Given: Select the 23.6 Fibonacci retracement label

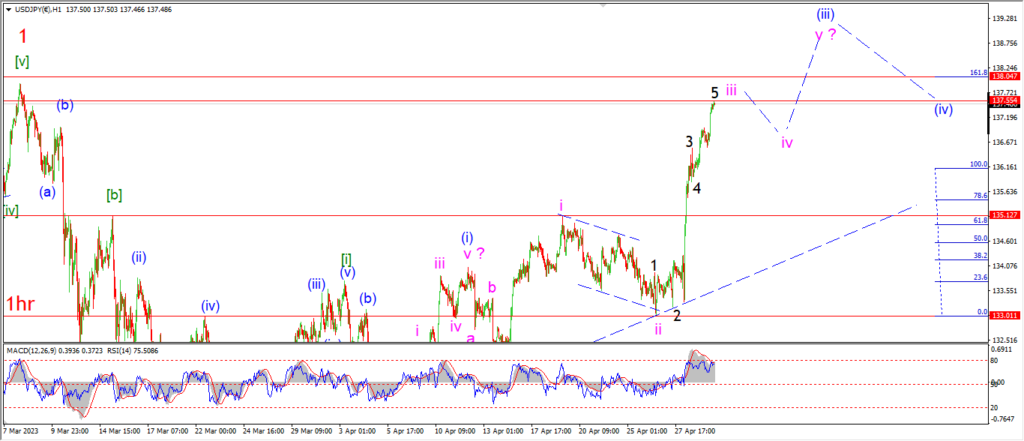Looking at the screenshot, I should (980, 277).
